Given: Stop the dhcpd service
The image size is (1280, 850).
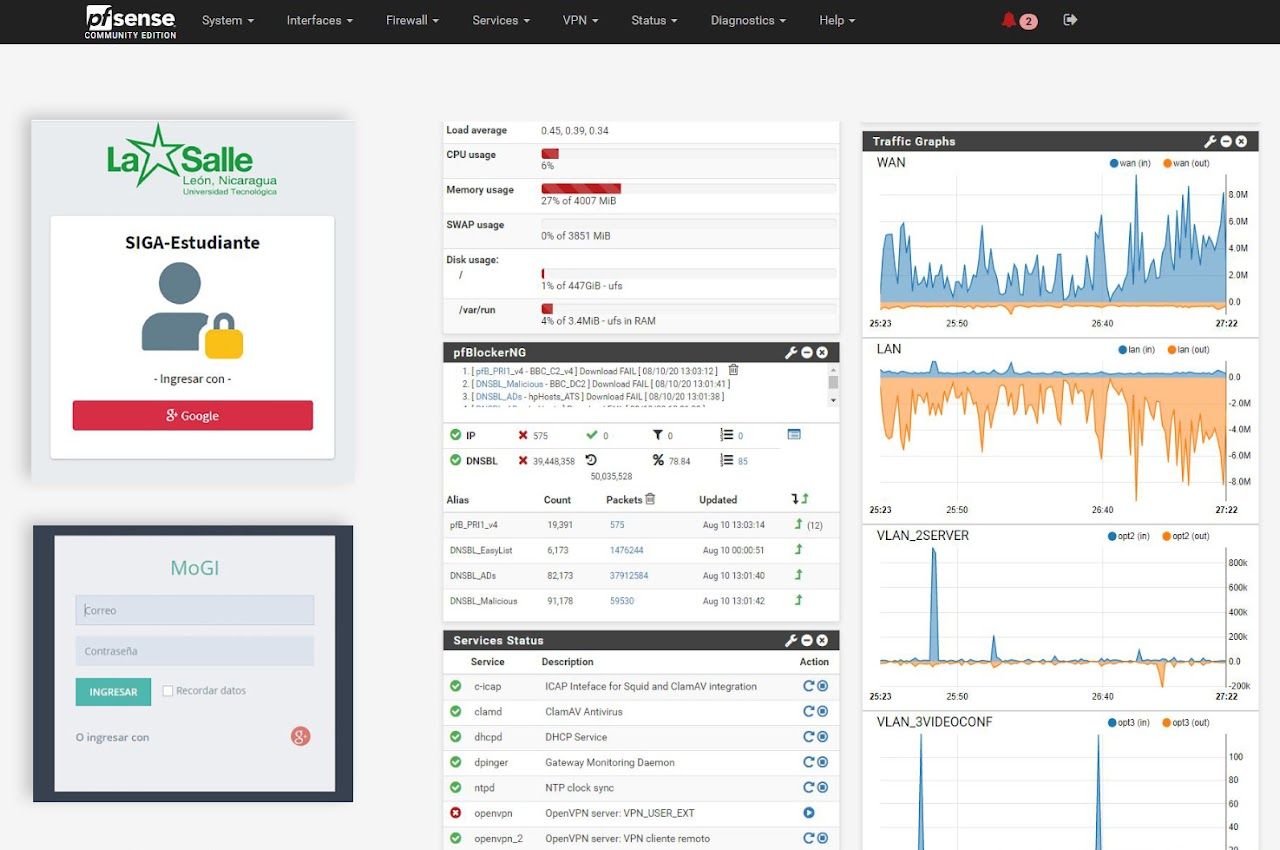Looking at the screenshot, I should click(x=823, y=737).
